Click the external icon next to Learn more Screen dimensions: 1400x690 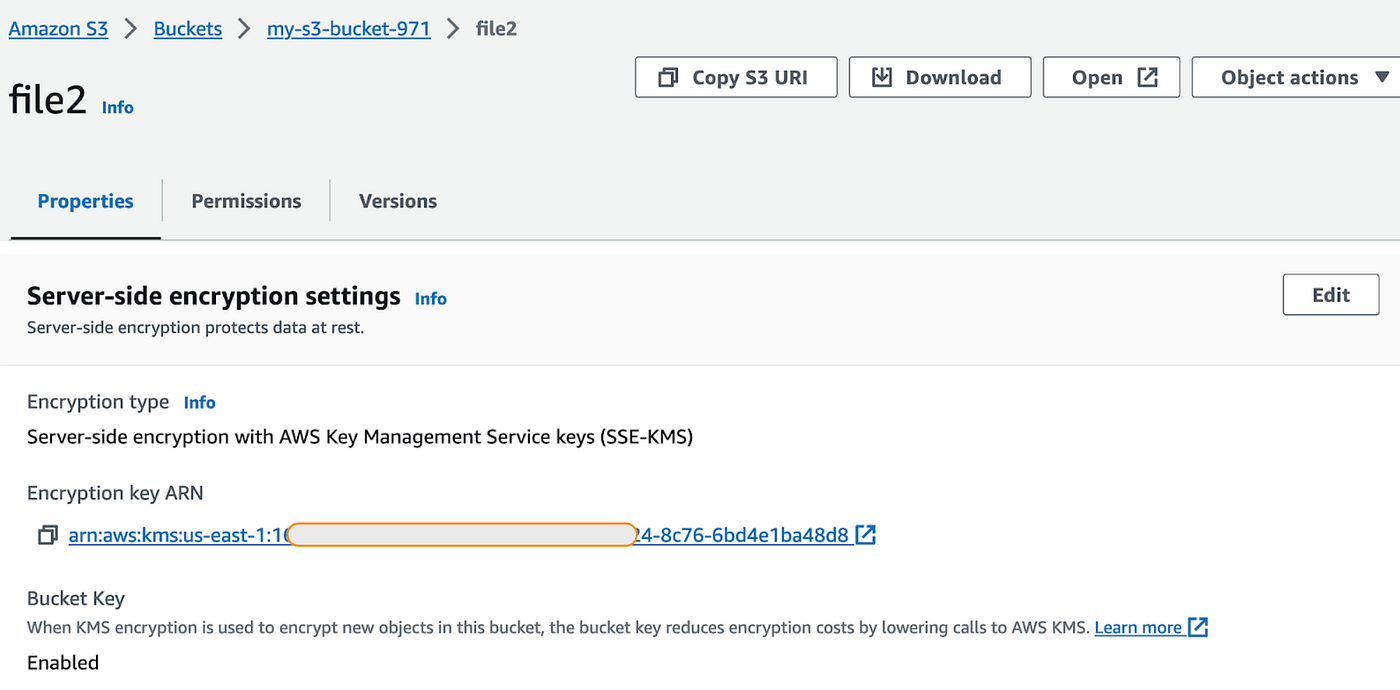(x=1198, y=627)
